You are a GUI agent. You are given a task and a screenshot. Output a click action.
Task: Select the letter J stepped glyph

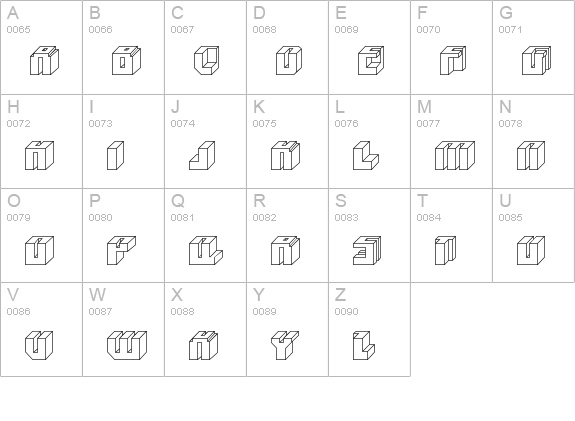pyautogui.click(x=202, y=155)
